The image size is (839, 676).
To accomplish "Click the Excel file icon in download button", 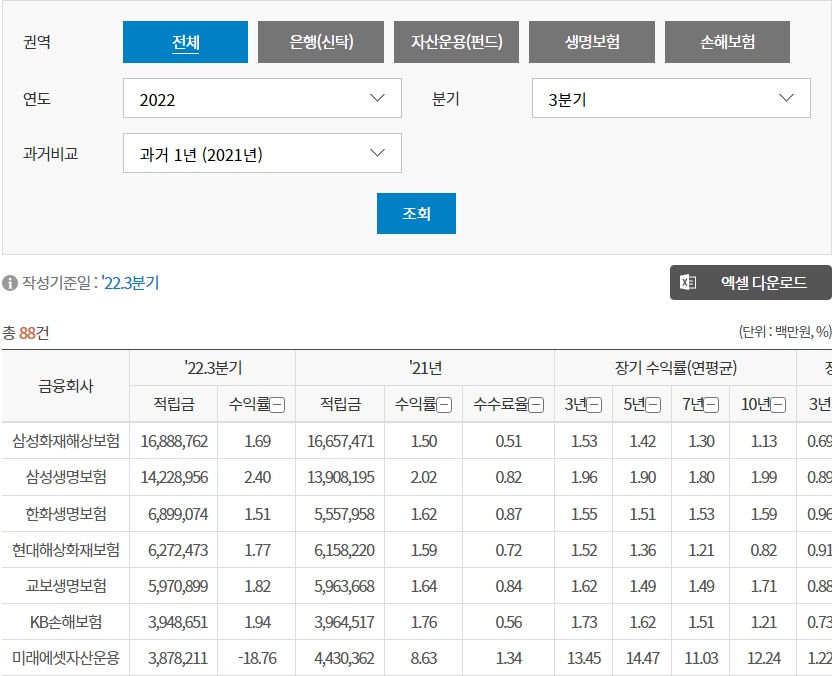I will tap(688, 282).
